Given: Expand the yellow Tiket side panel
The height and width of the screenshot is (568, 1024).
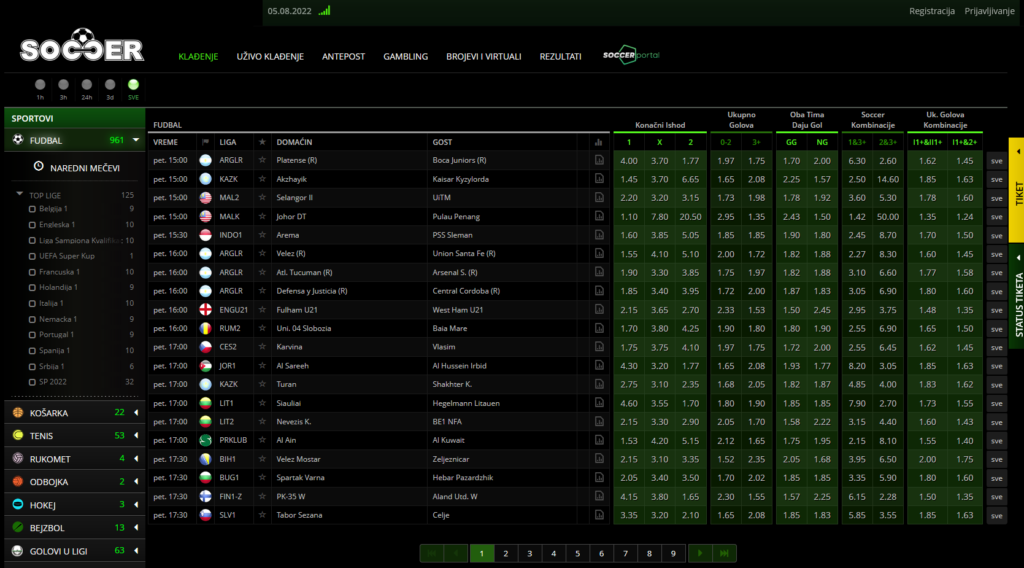Looking at the screenshot, I should point(1016,190).
